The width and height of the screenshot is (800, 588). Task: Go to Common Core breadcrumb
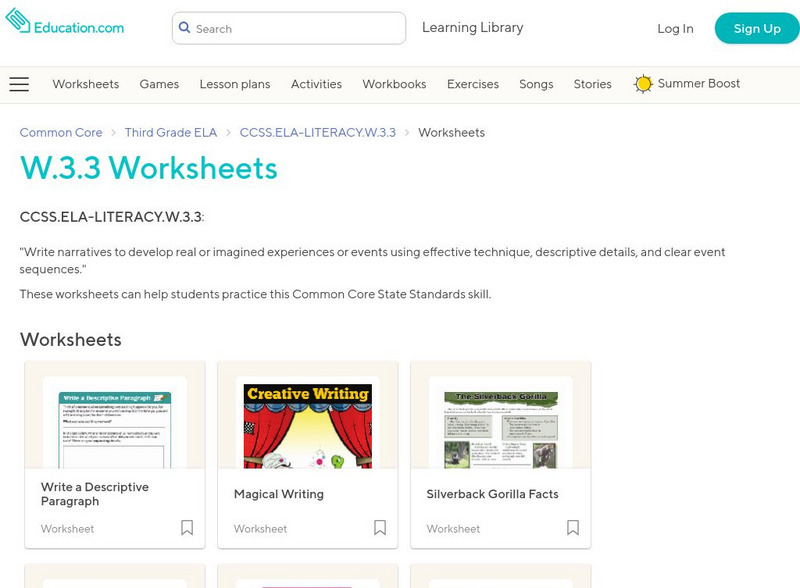[61, 133]
